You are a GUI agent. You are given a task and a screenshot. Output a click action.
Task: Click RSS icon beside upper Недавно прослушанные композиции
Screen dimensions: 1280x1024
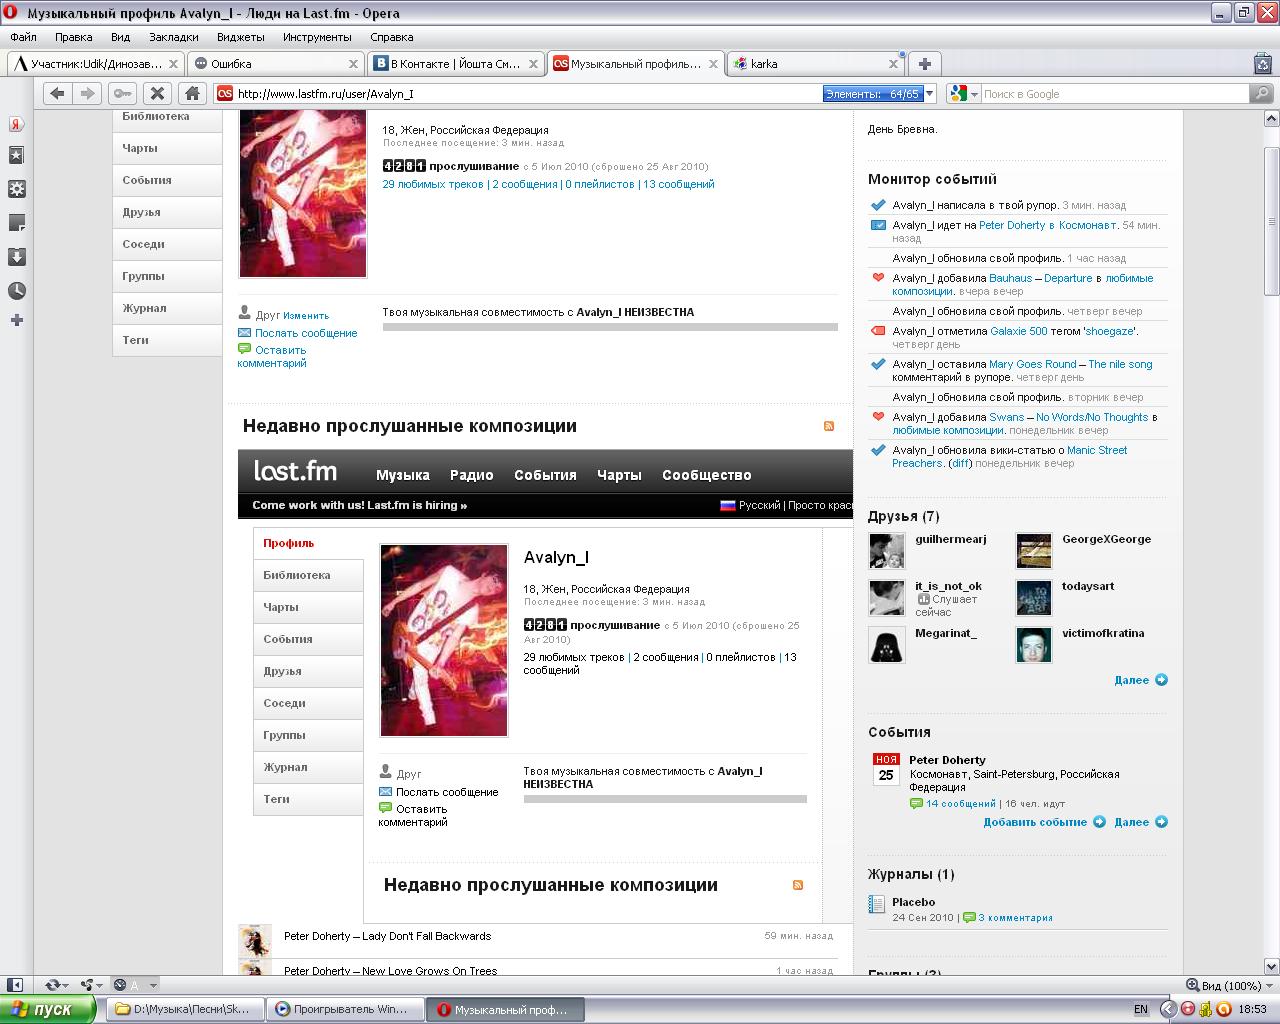[828, 426]
